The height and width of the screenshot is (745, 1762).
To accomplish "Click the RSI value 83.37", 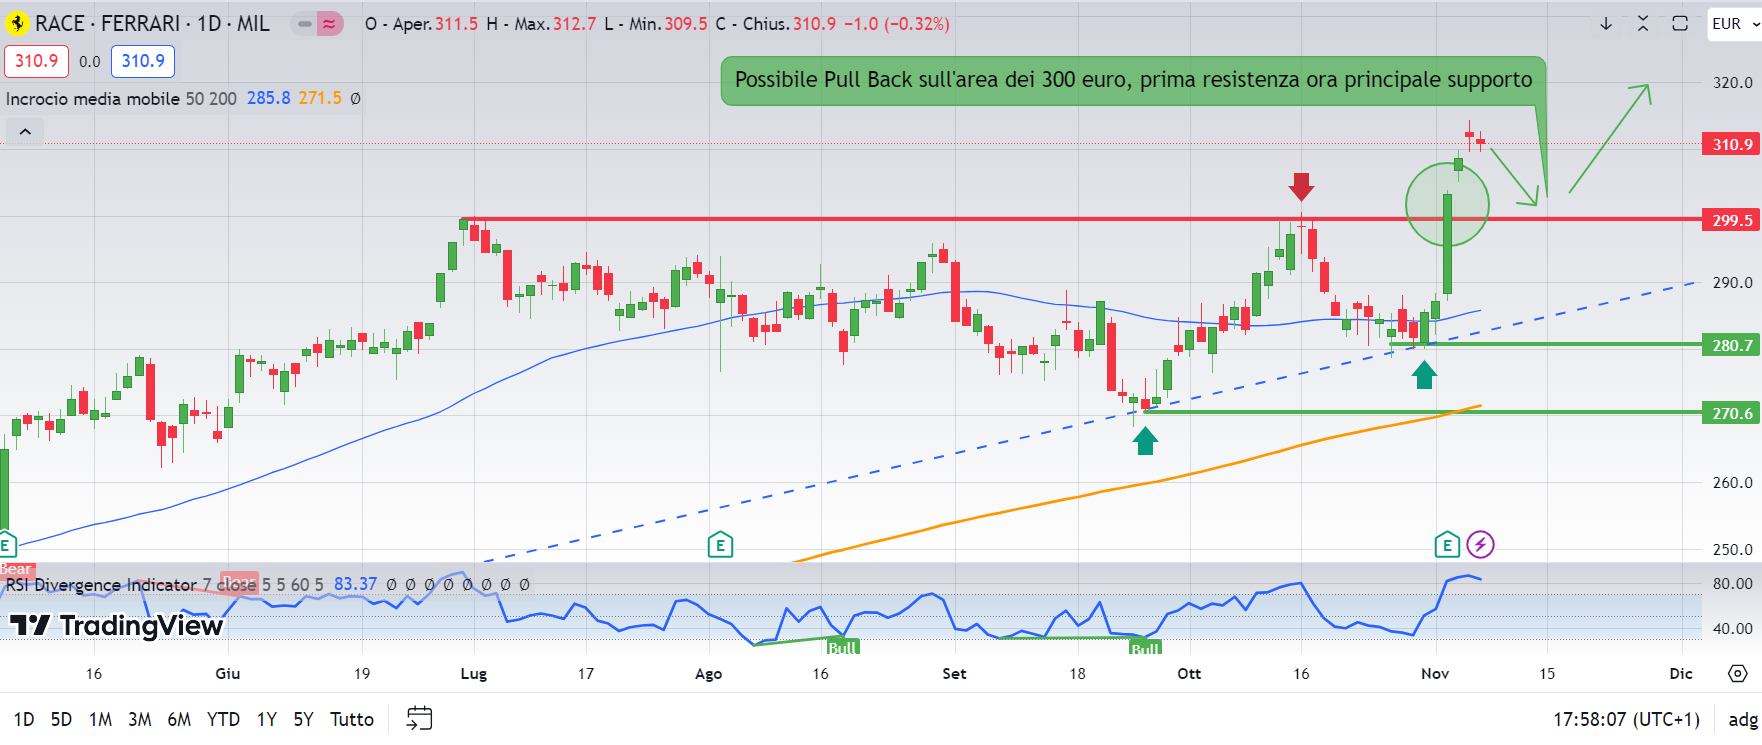I will (355, 584).
